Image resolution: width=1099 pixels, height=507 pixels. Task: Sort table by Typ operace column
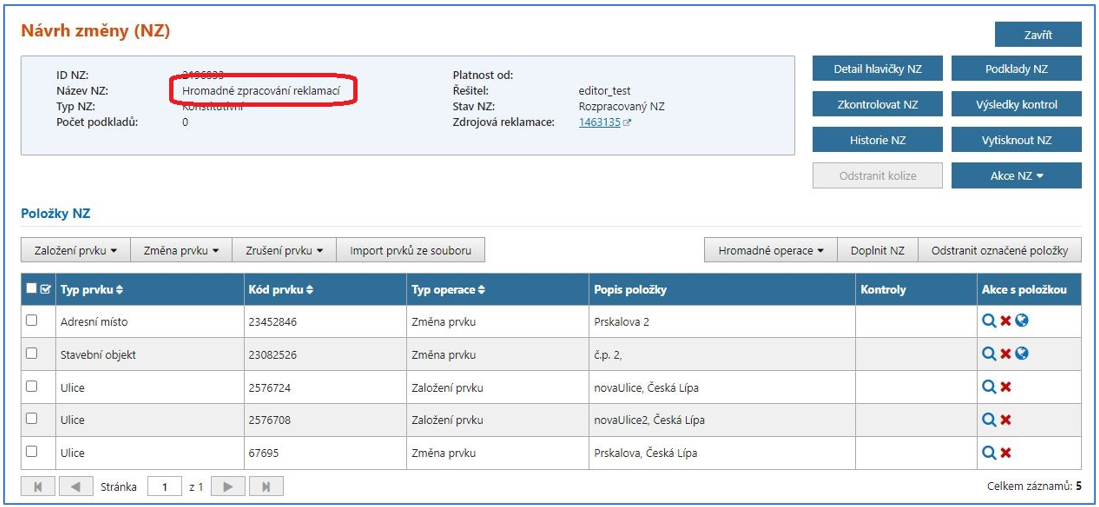click(x=449, y=290)
